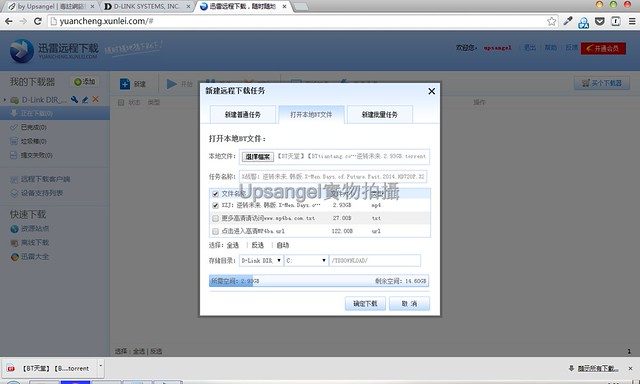Click the 所需空间 storage space progress bar

coord(319,281)
